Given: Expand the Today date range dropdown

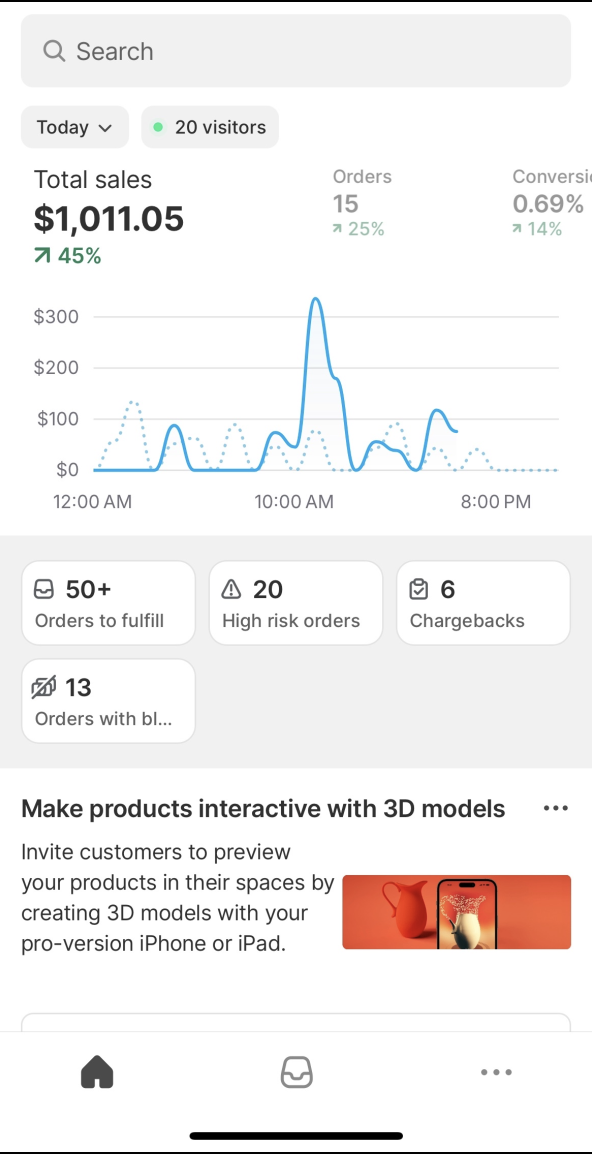Looking at the screenshot, I should tap(75, 127).
